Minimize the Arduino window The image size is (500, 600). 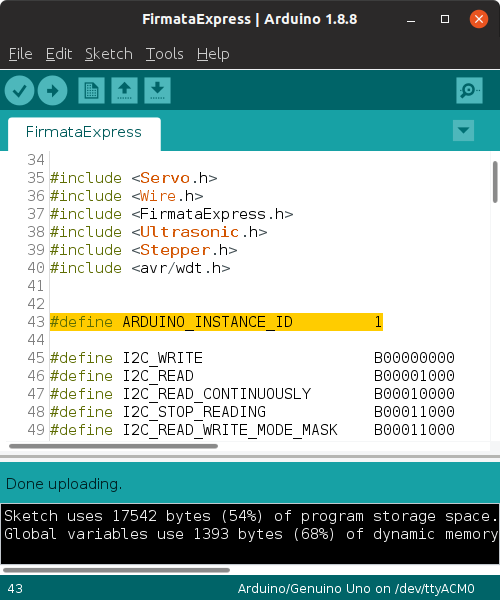coord(411,20)
